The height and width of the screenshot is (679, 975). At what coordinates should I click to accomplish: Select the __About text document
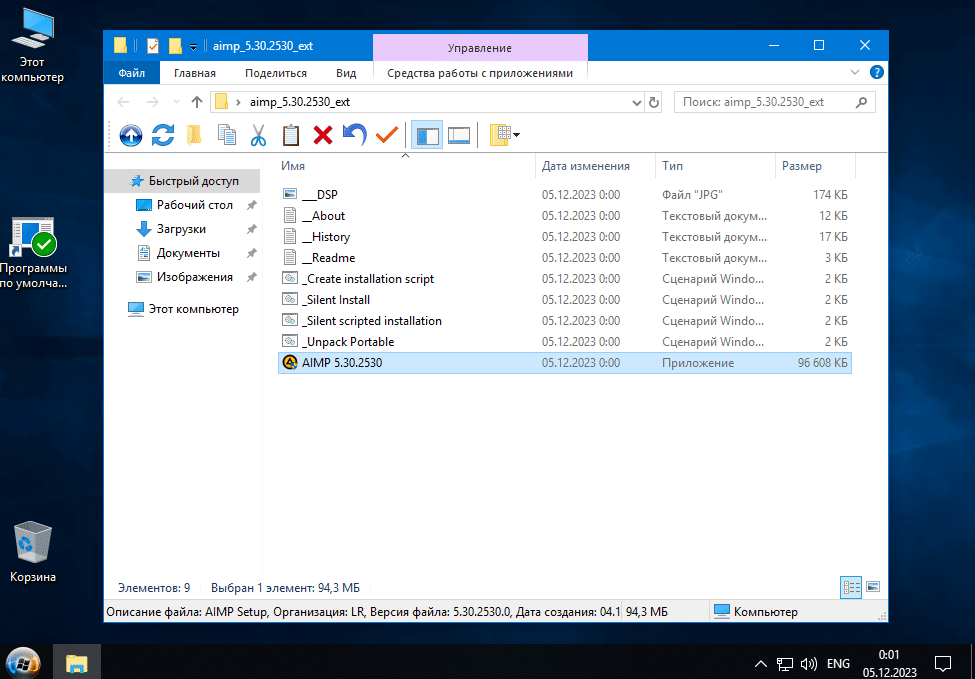[565, 216]
